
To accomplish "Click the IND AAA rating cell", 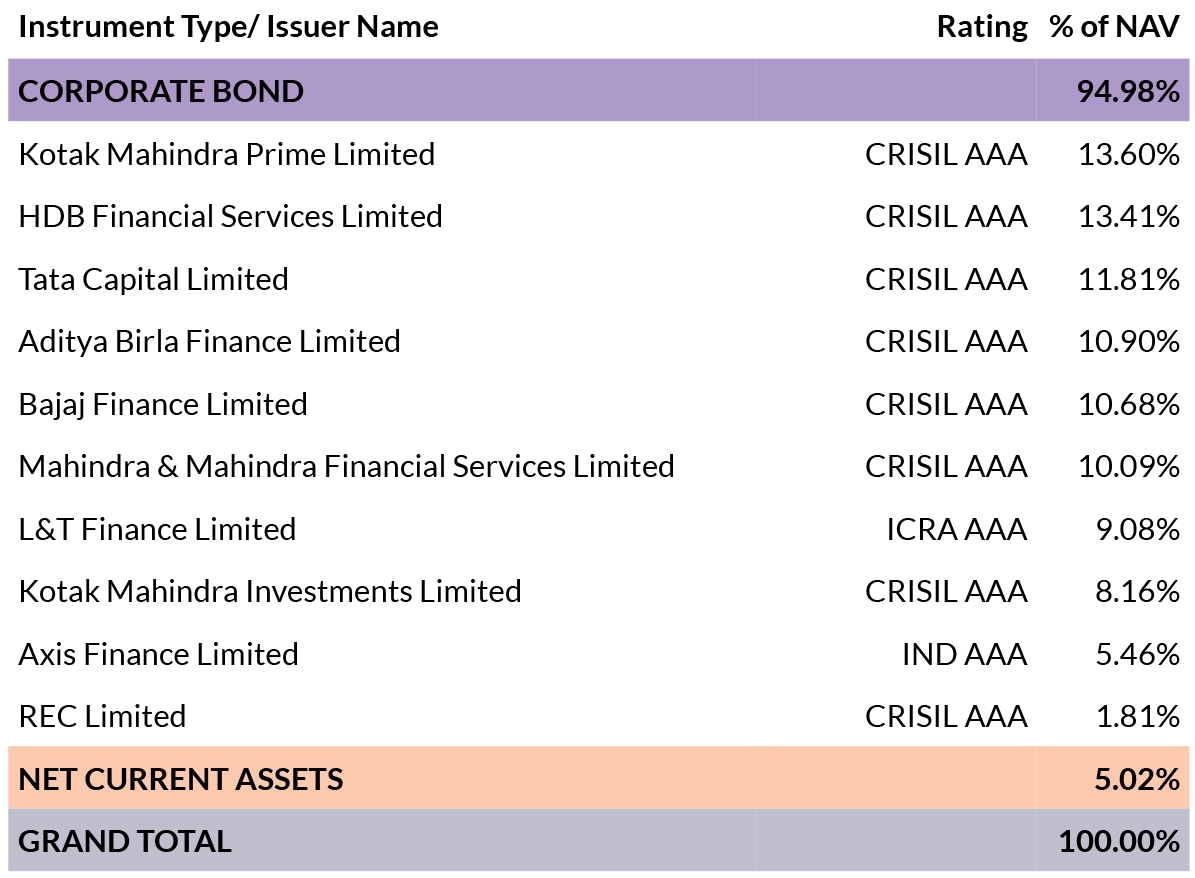I will [x=965, y=654].
